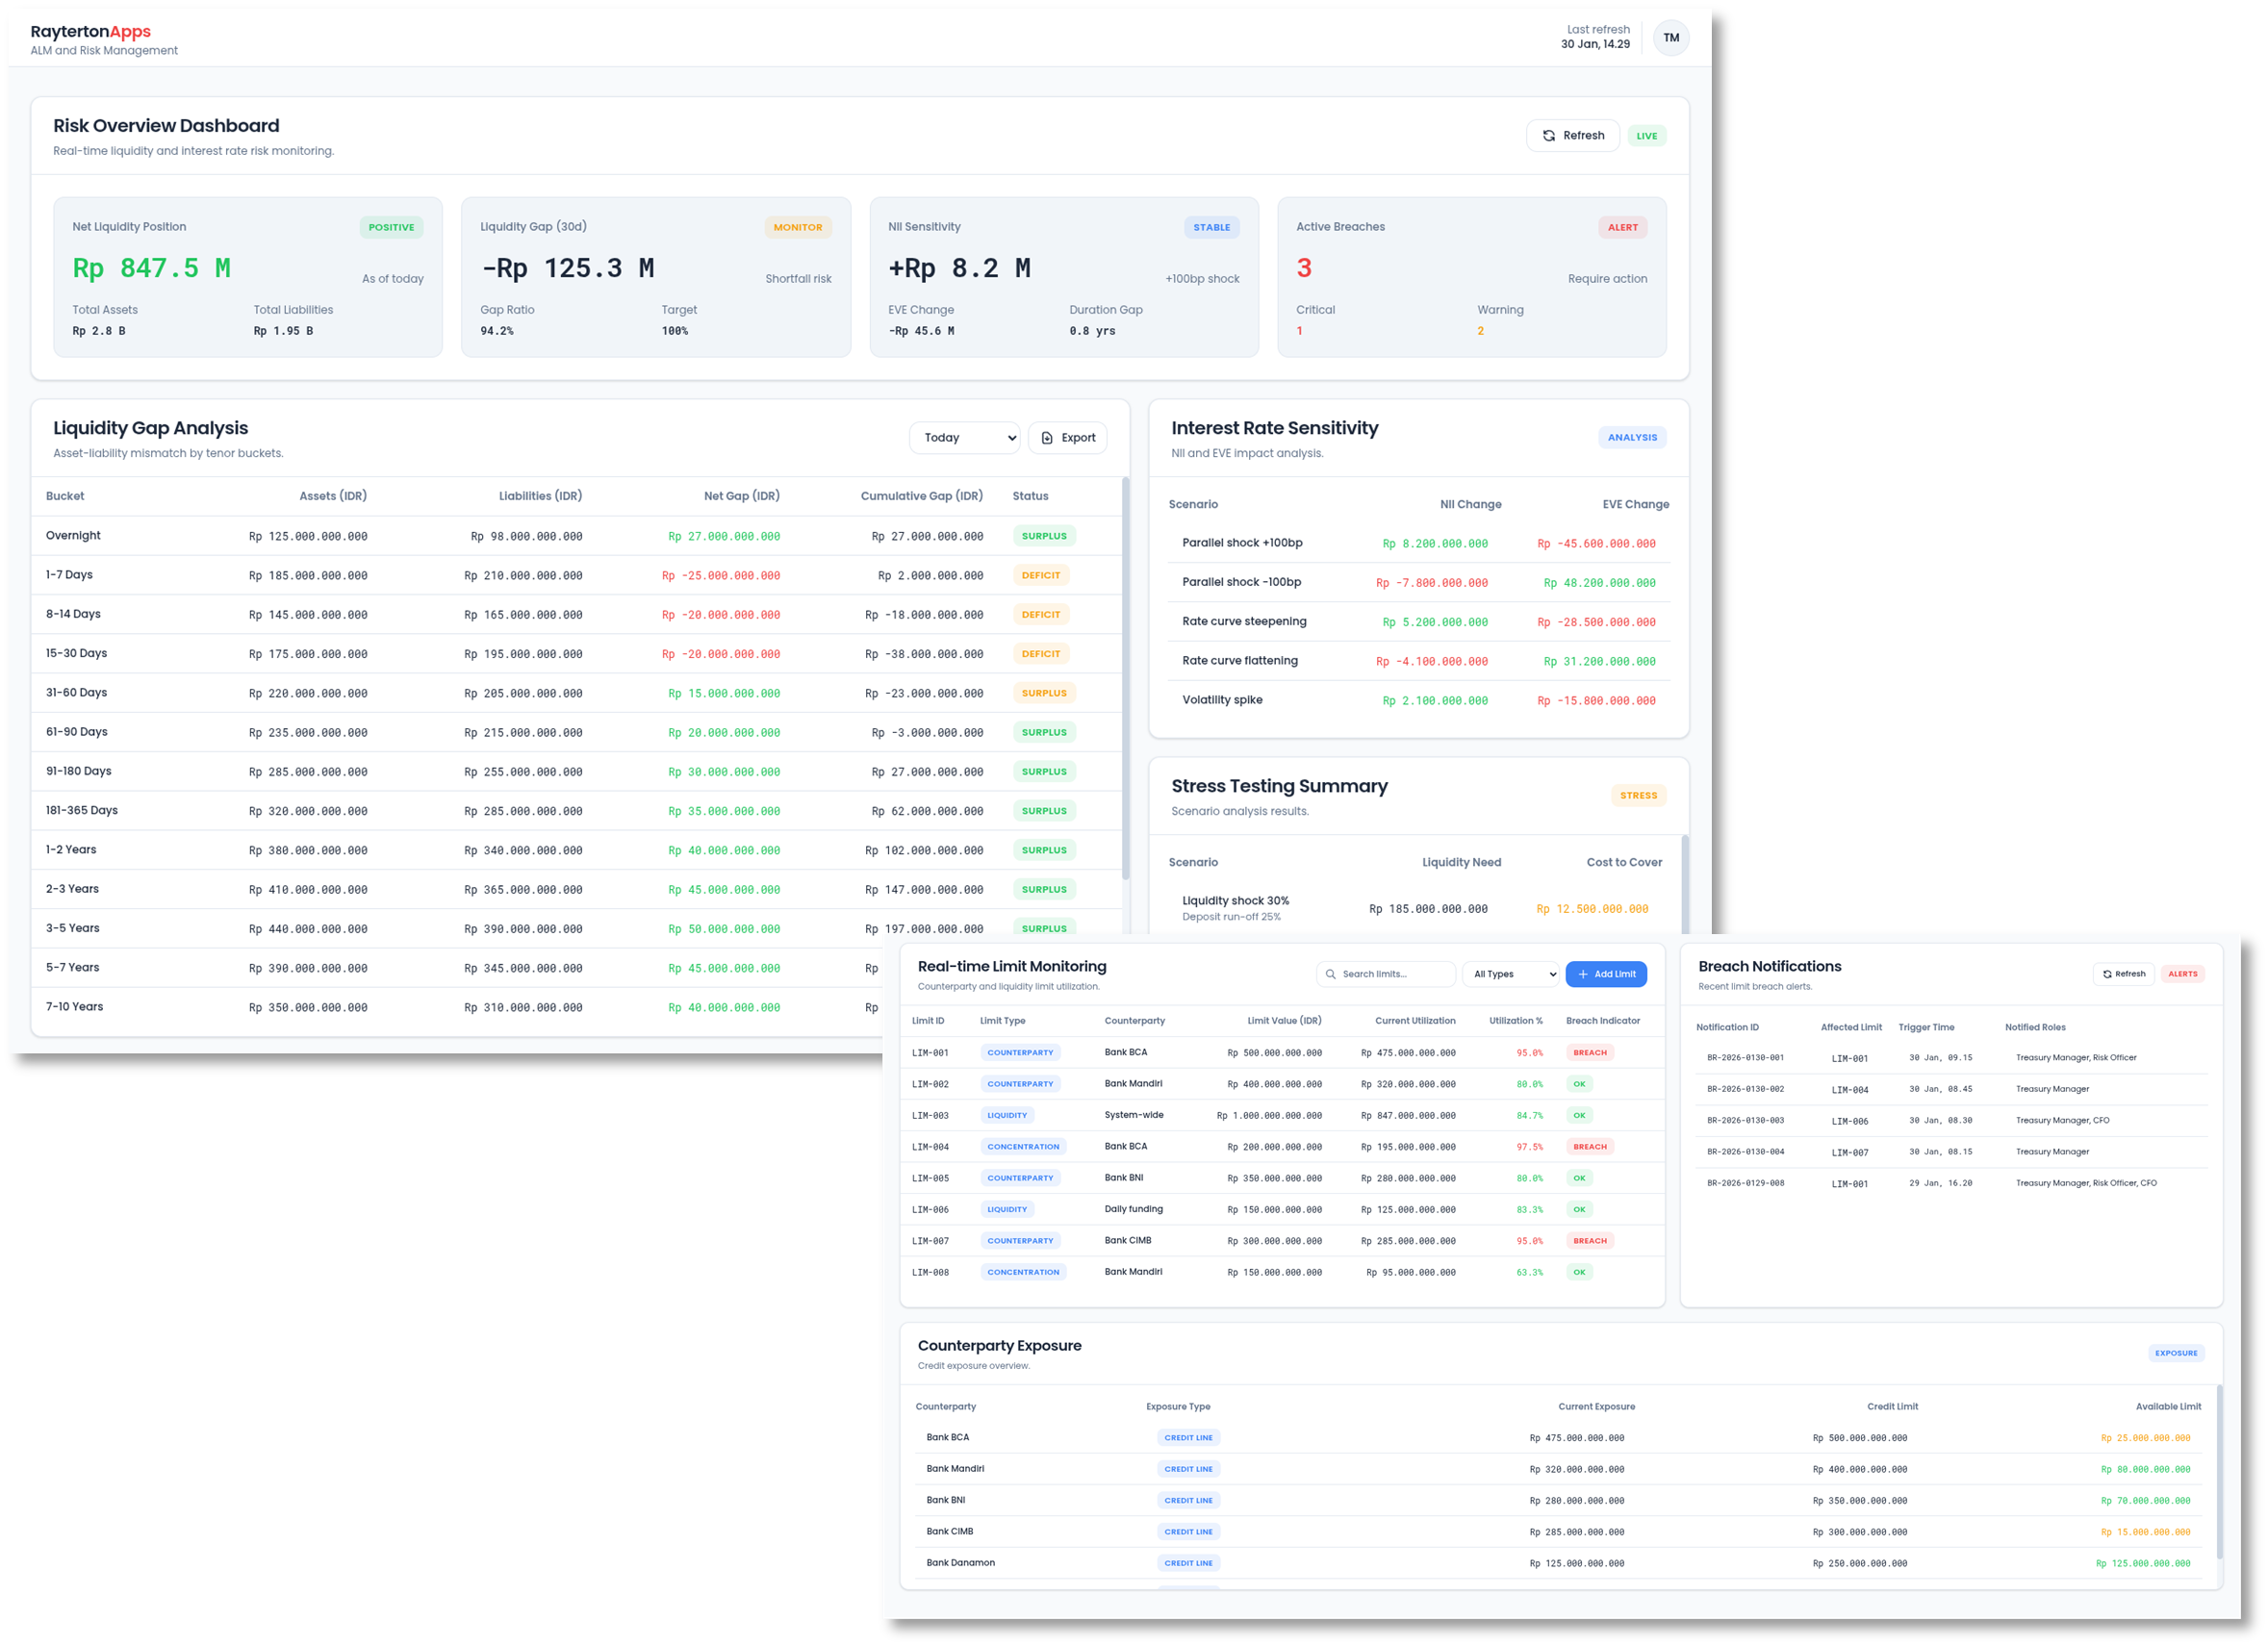Click Refresh in Breach Notifications panel
This screenshot has height=1646, width=2268.
pyautogui.click(x=2123, y=974)
